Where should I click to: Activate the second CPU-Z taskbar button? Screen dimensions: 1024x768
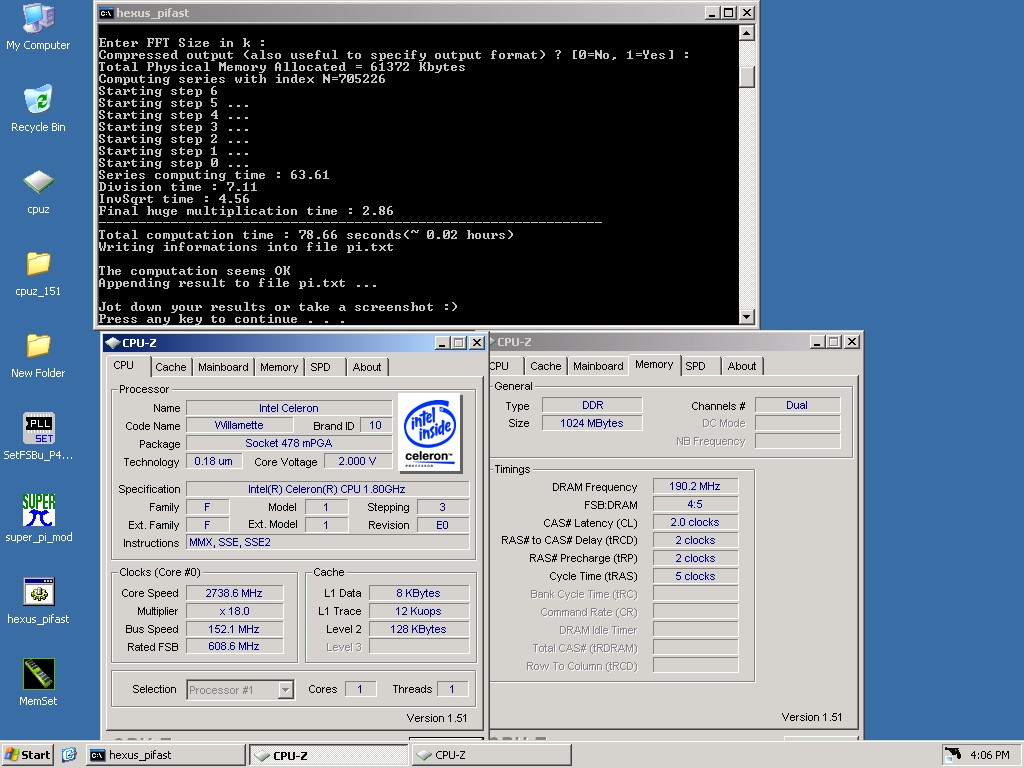coord(491,755)
